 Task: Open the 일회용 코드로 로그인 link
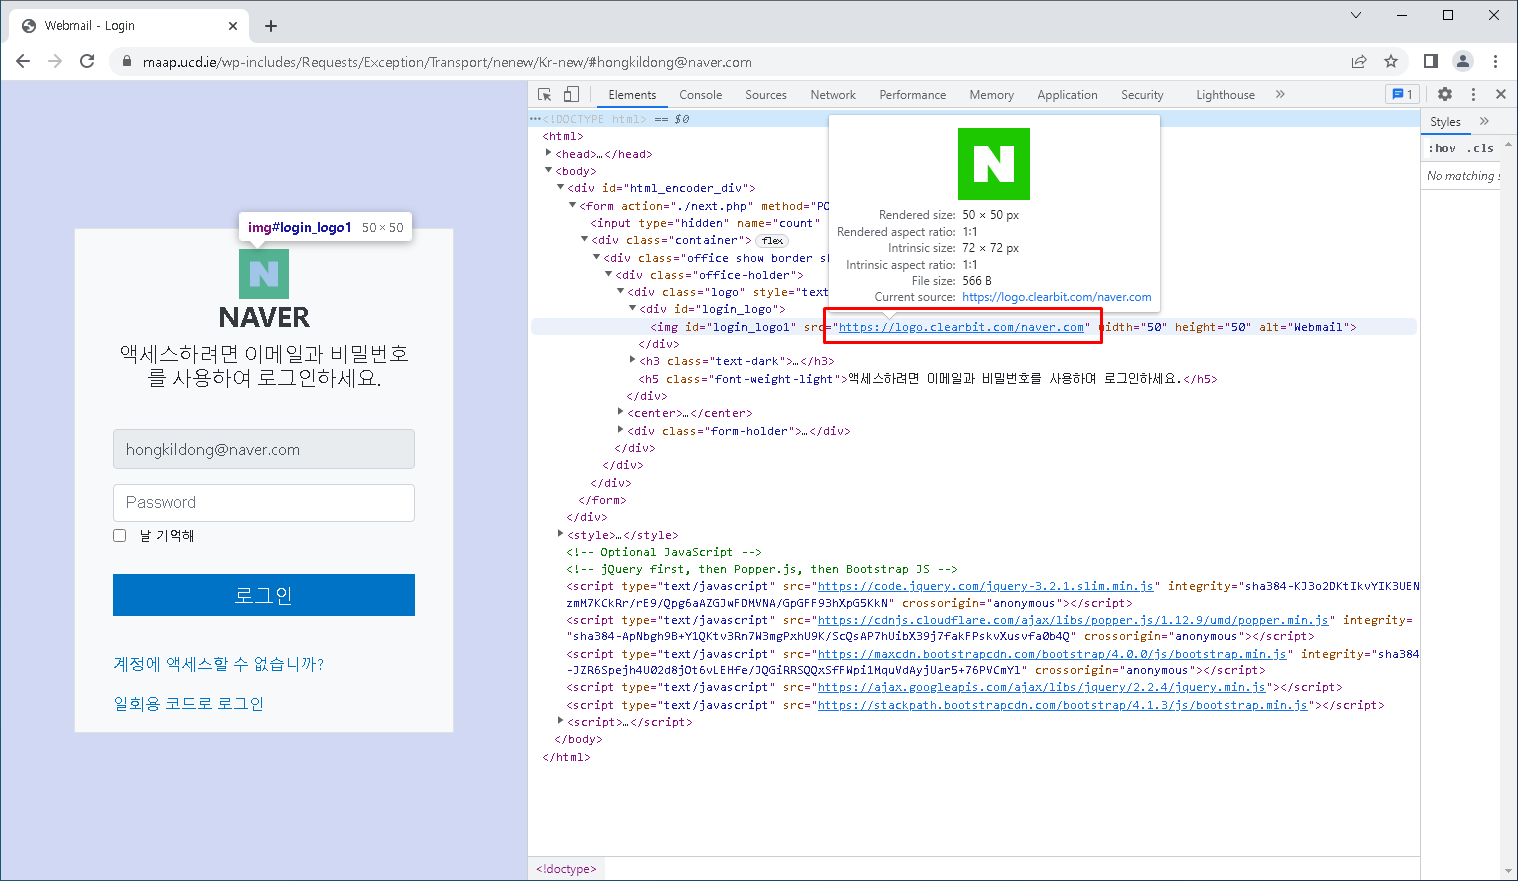point(189,704)
